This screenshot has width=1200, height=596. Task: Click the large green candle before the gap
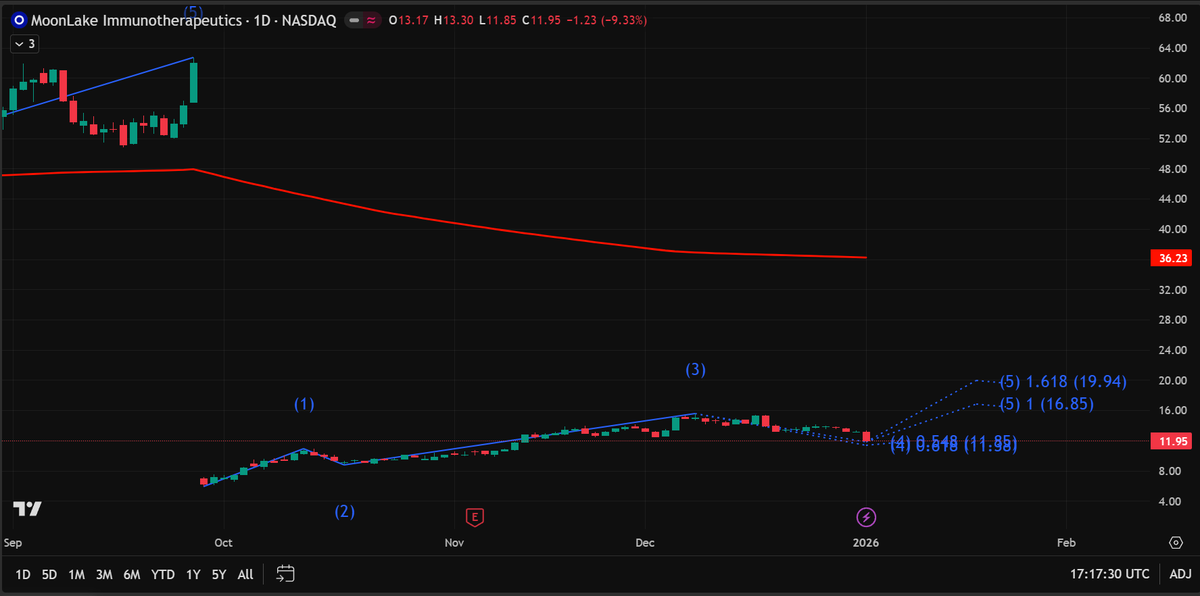[x=193, y=83]
